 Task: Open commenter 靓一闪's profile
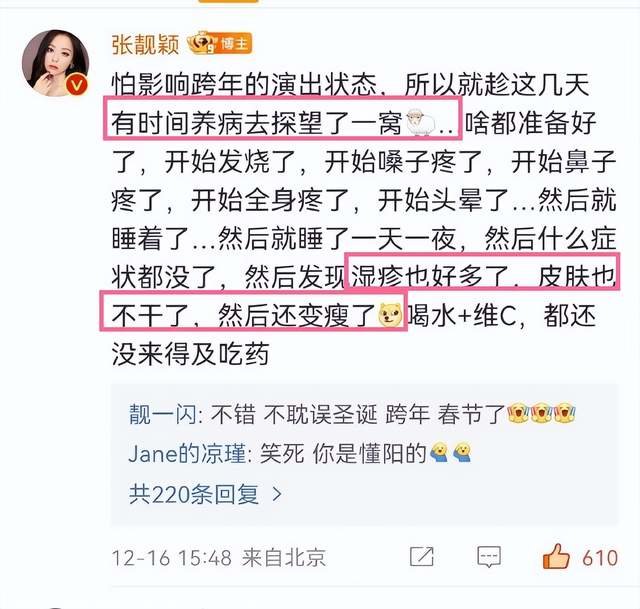[x=163, y=414]
